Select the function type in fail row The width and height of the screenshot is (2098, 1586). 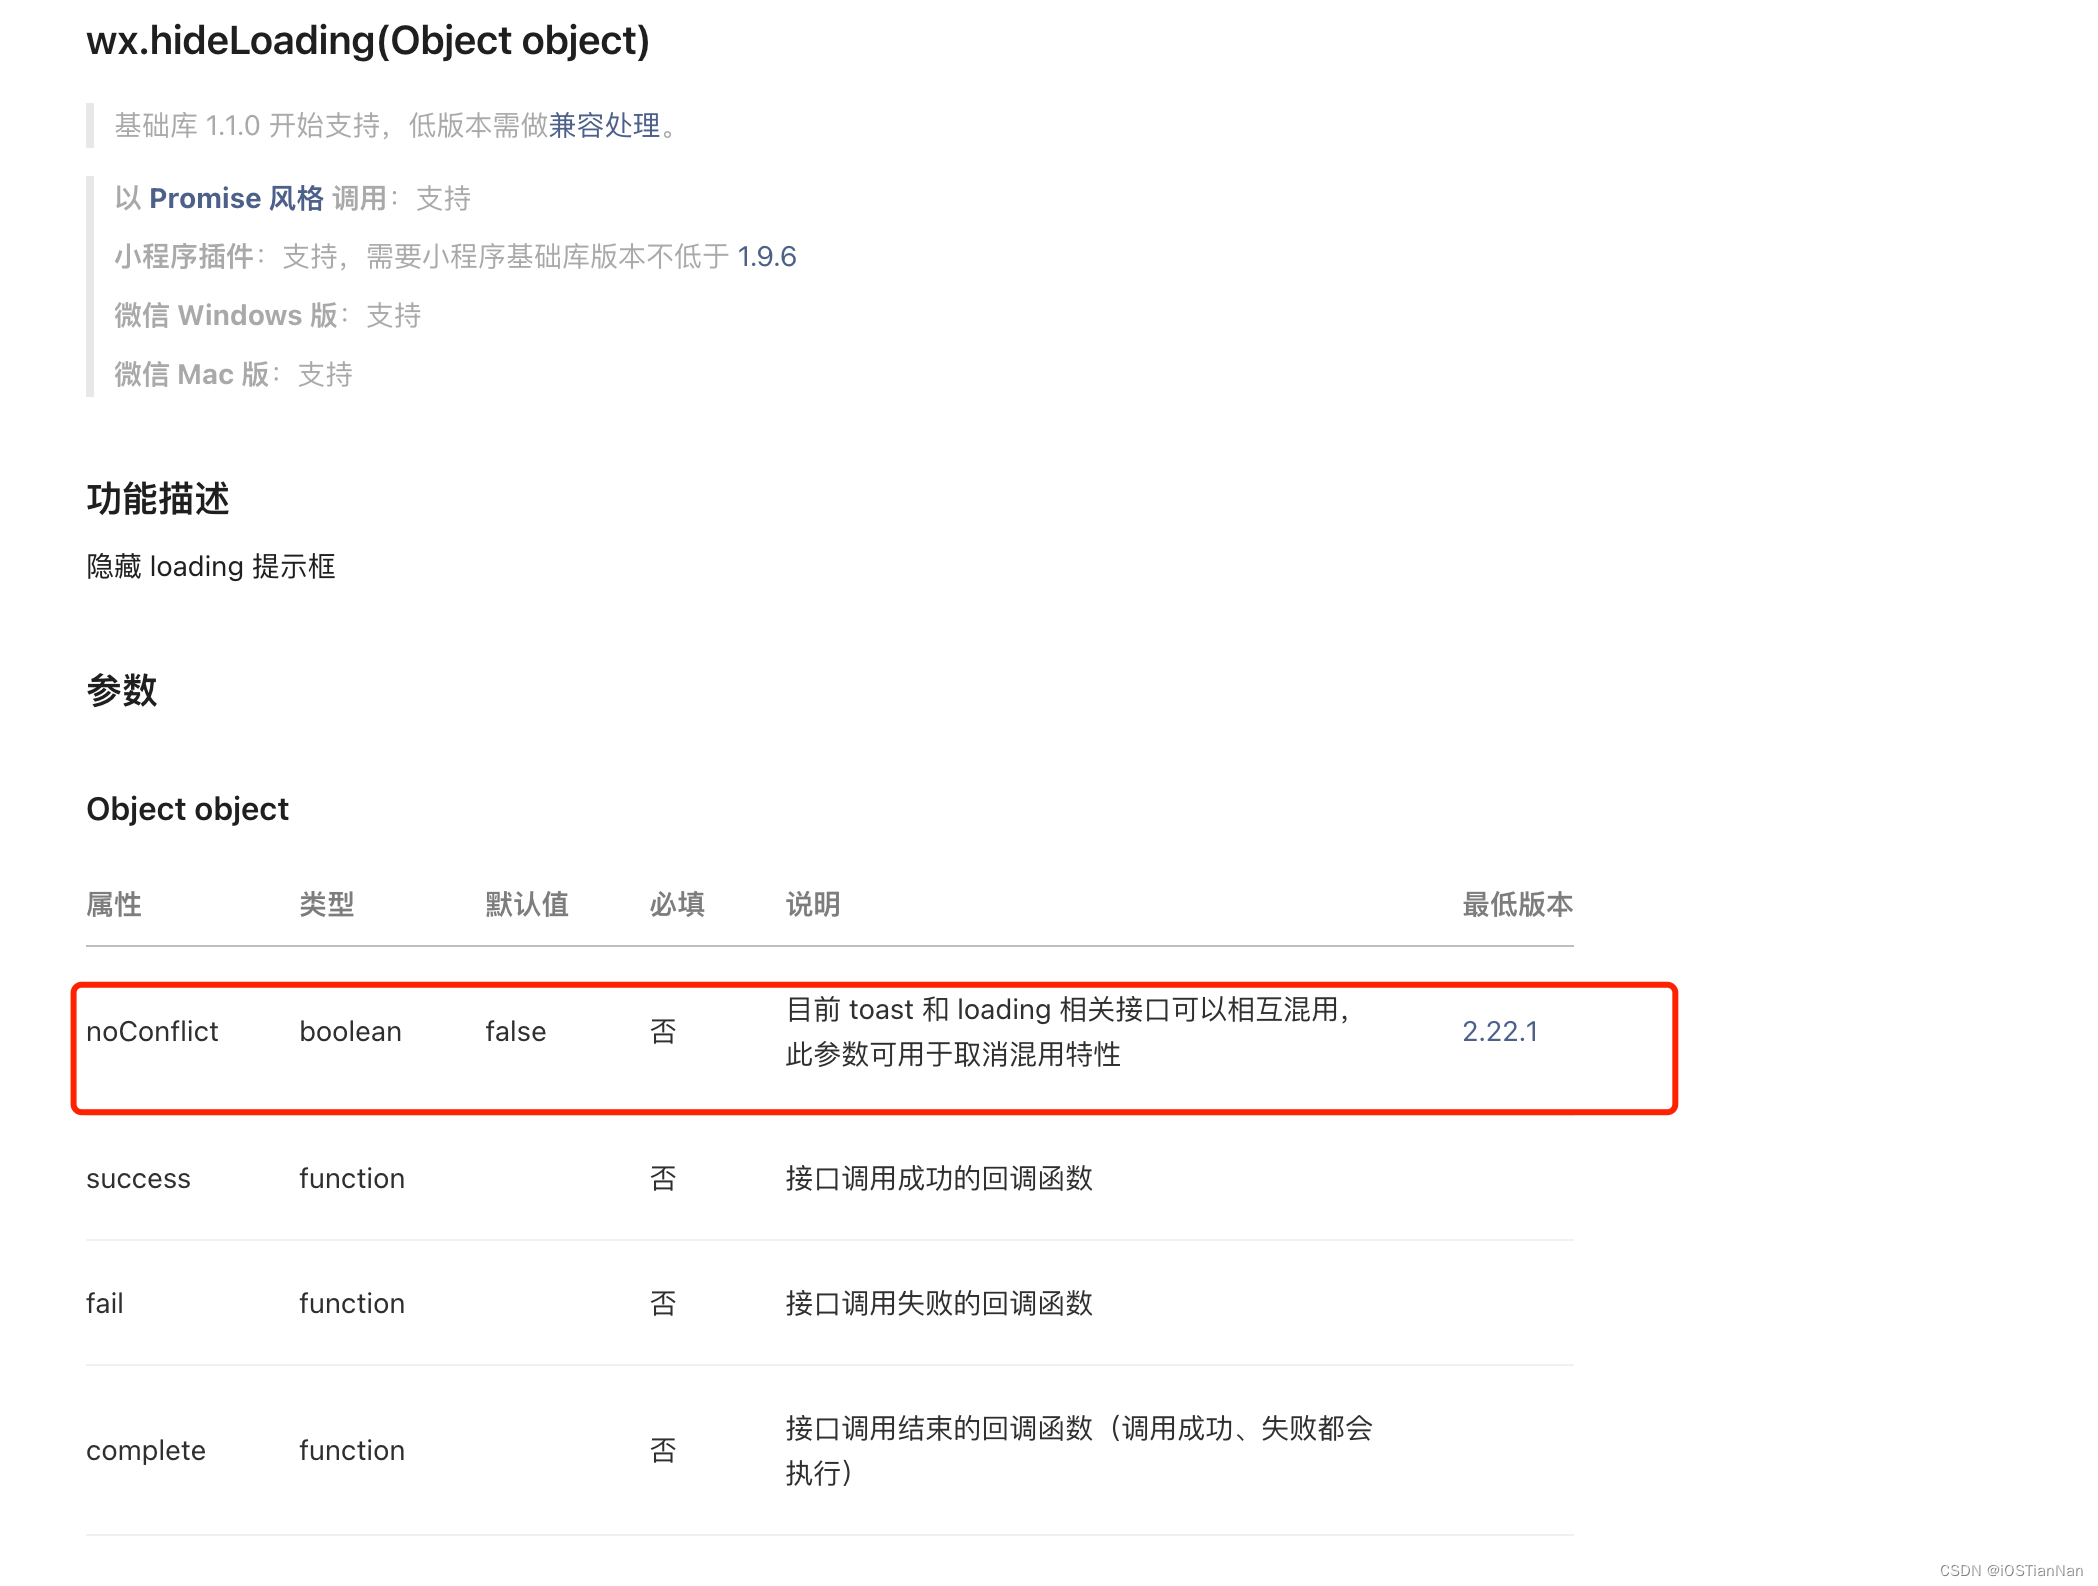click(352, 1303)
